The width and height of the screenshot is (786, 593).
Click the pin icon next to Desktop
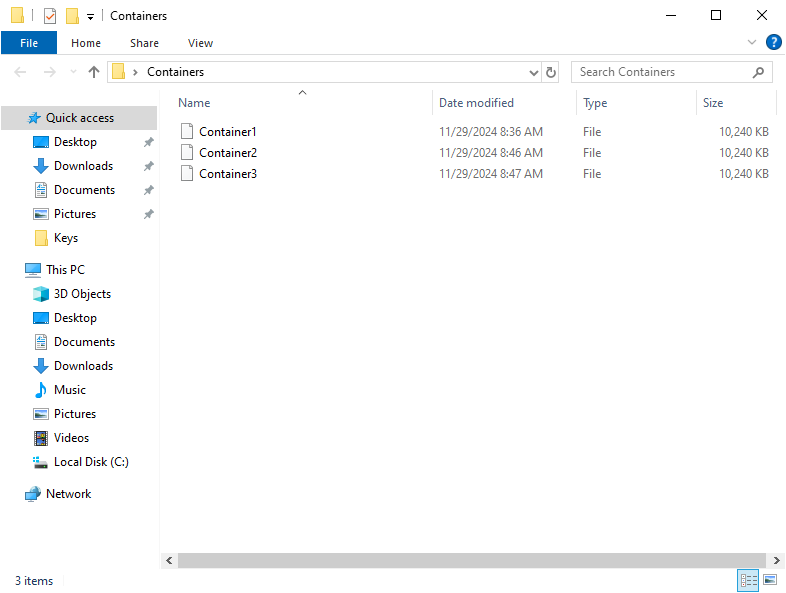(x=148, y=142)
